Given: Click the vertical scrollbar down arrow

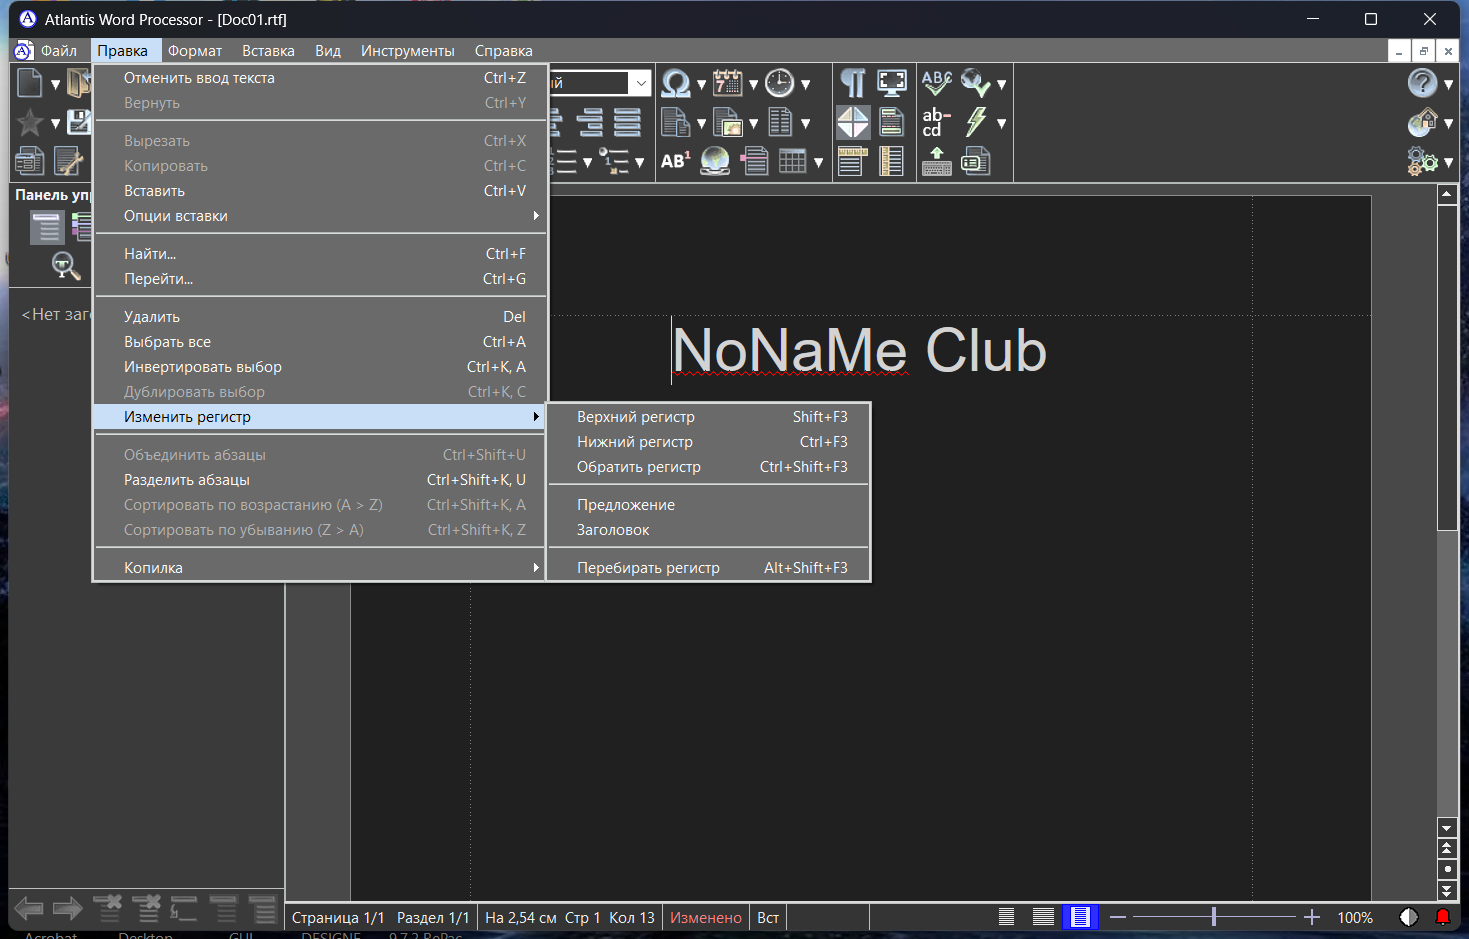Looking at the screenshot, I should click(1447, 828).
